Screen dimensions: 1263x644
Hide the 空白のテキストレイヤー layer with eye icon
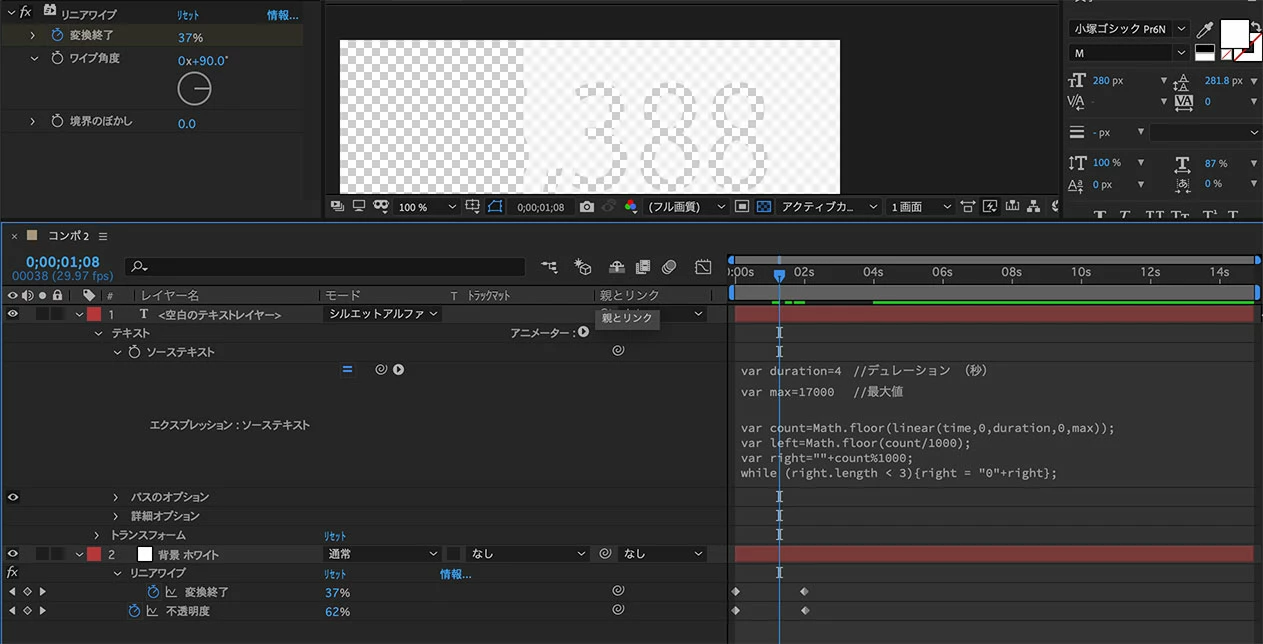[13, 314]
